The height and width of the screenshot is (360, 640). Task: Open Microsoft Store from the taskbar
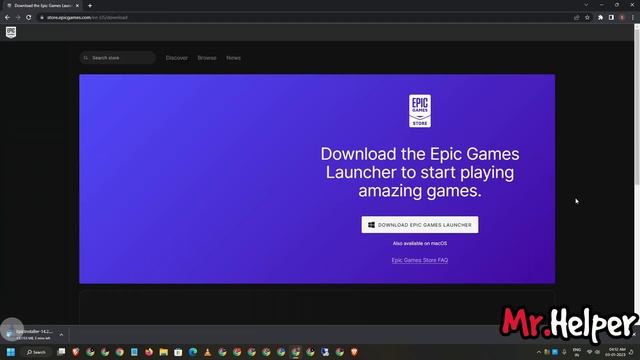point(178,352)
